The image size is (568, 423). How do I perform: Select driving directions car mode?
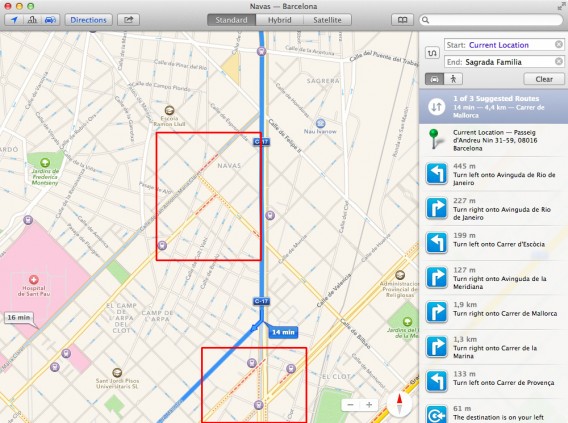[x=434, y=79]
